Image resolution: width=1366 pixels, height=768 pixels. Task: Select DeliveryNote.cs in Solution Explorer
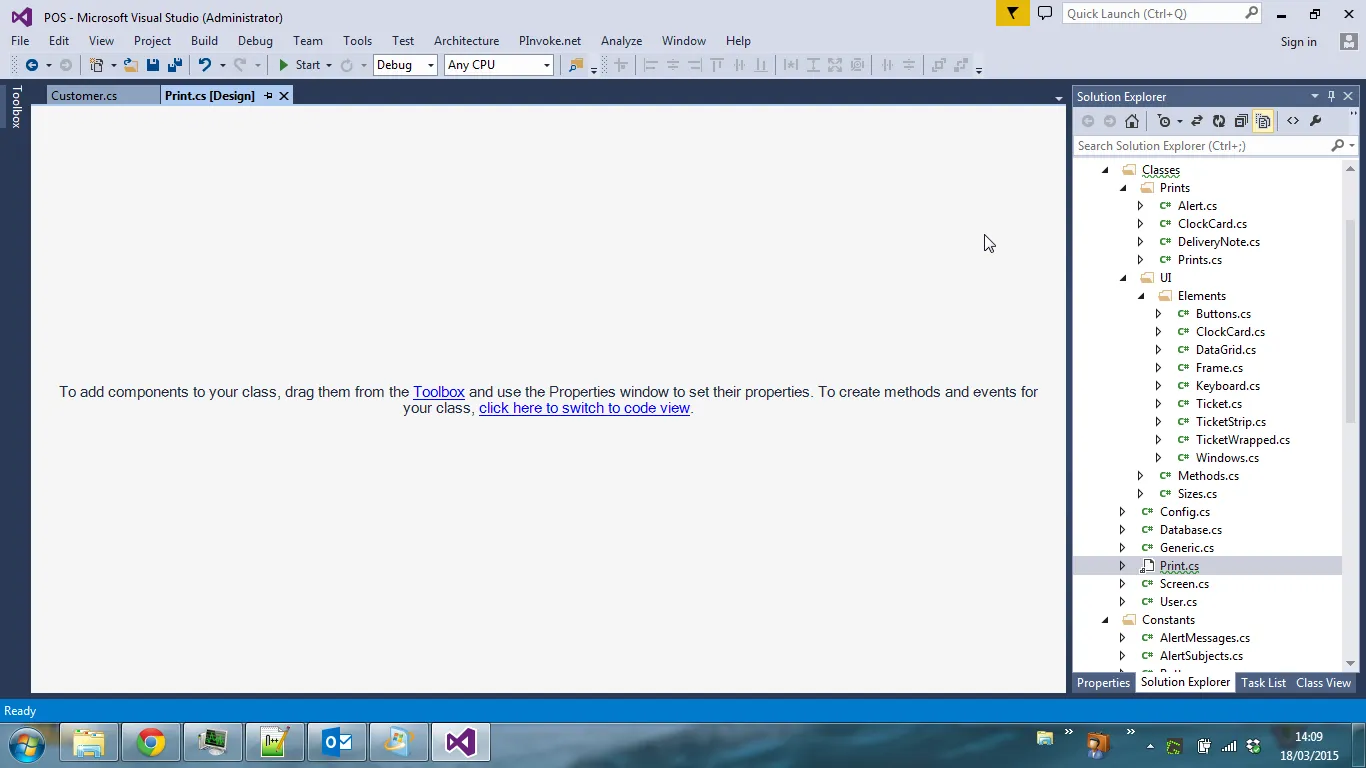point(1218,242)
